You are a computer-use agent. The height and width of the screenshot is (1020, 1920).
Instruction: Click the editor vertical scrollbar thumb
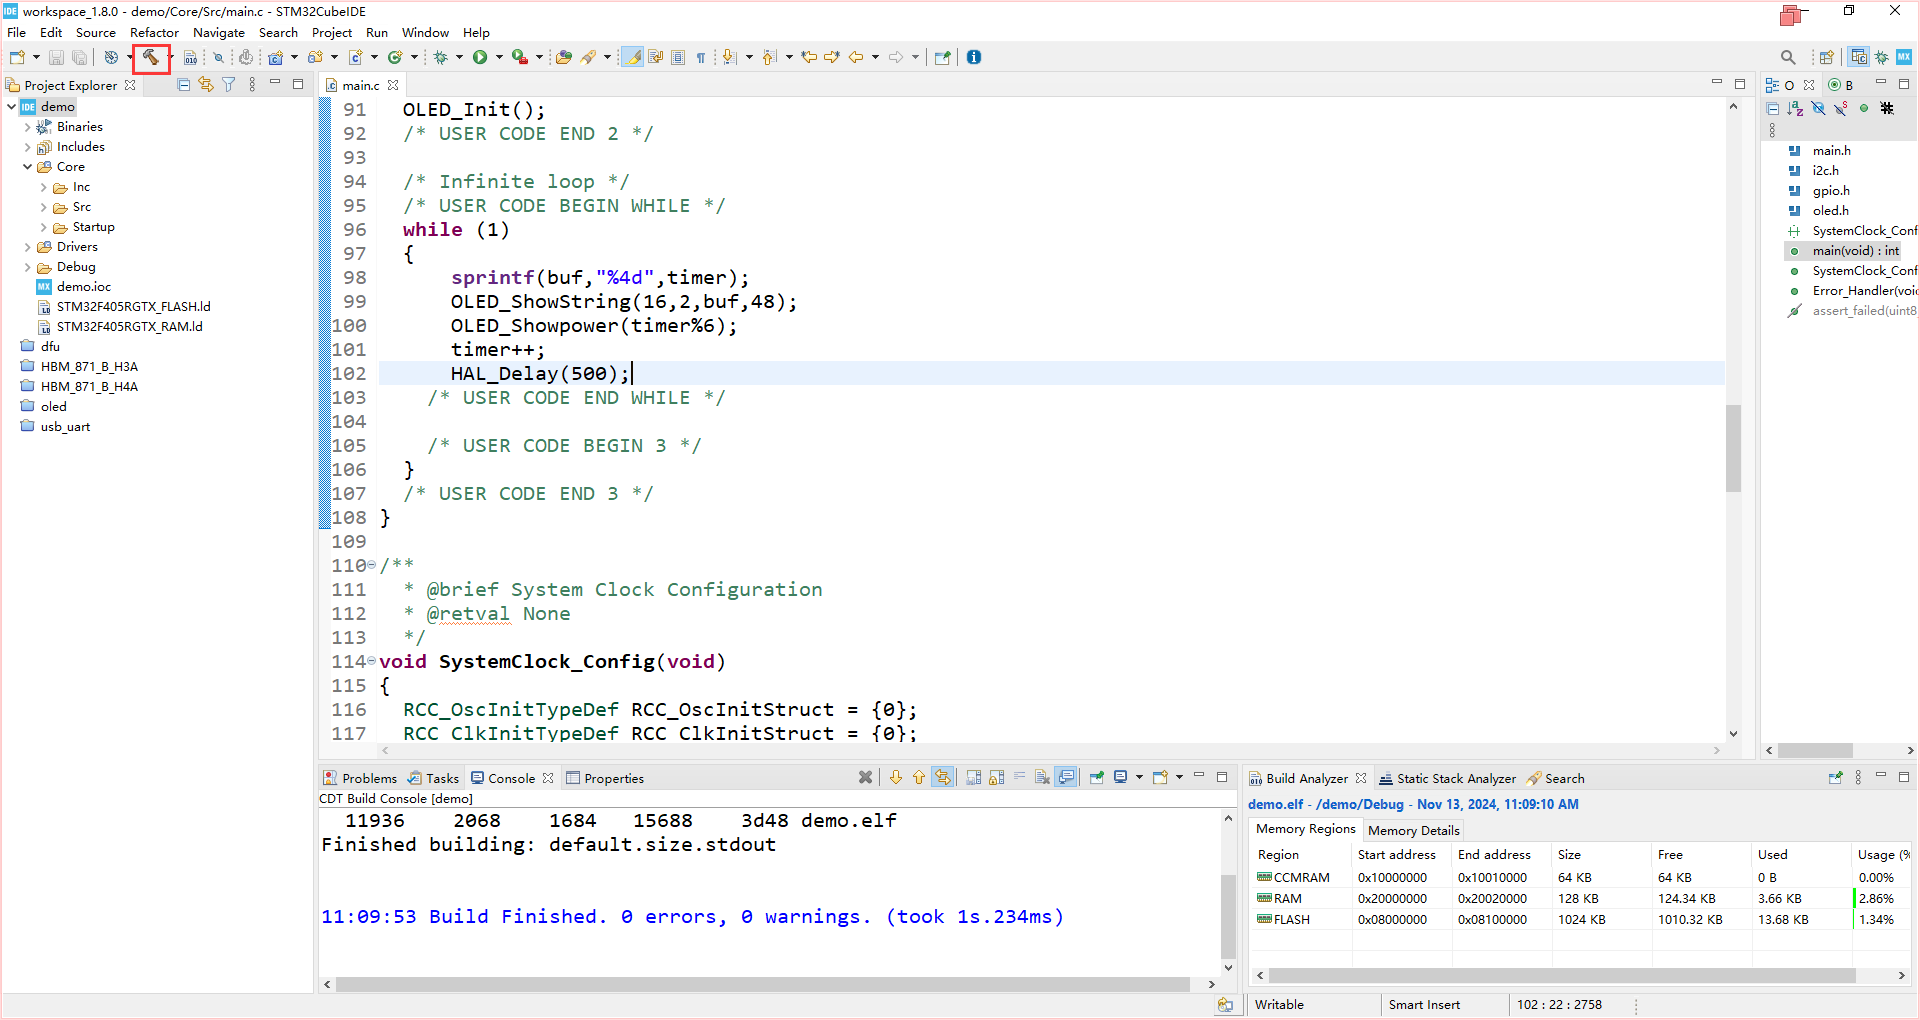click(1733, 448)
